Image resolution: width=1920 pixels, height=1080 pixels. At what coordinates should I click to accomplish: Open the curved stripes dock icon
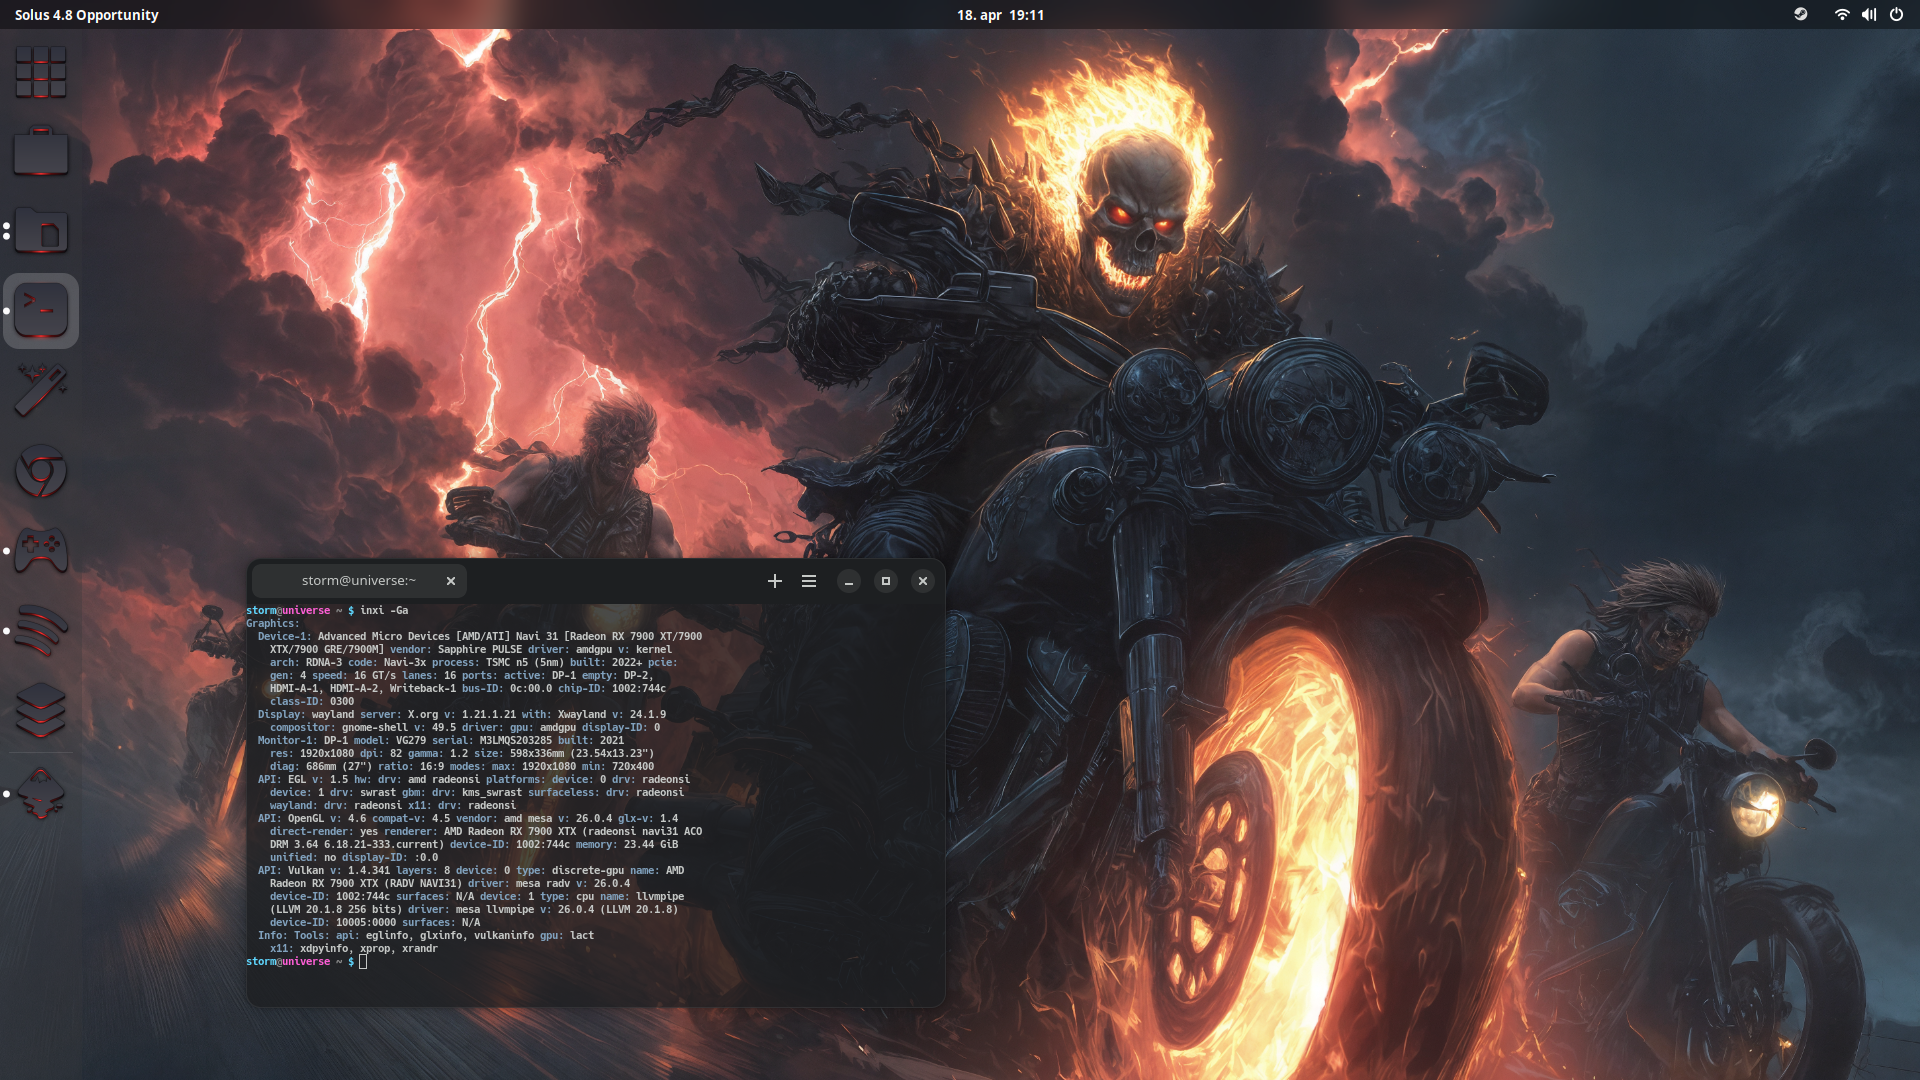[x=41, y=630]
